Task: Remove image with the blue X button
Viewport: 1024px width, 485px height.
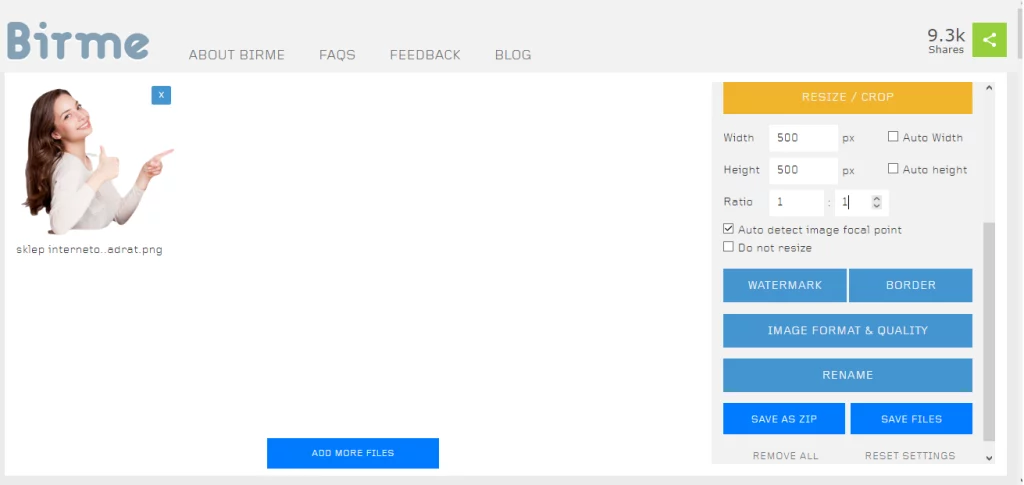Action: 161,95
